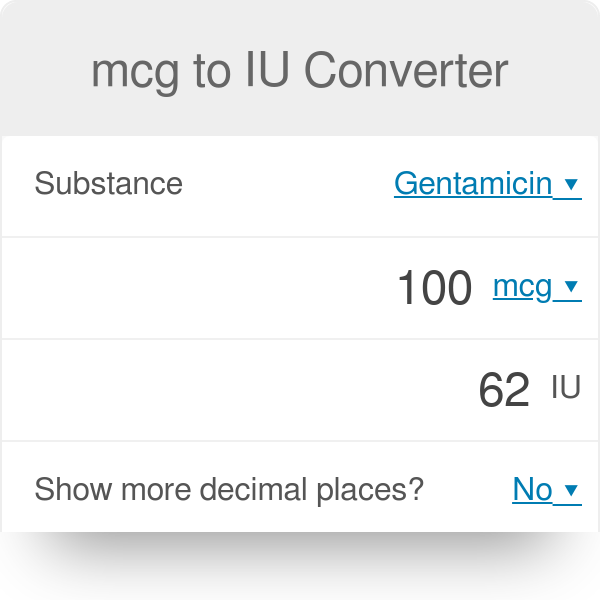
Task: Open the mcg unit selector
Action: (522, 287)
